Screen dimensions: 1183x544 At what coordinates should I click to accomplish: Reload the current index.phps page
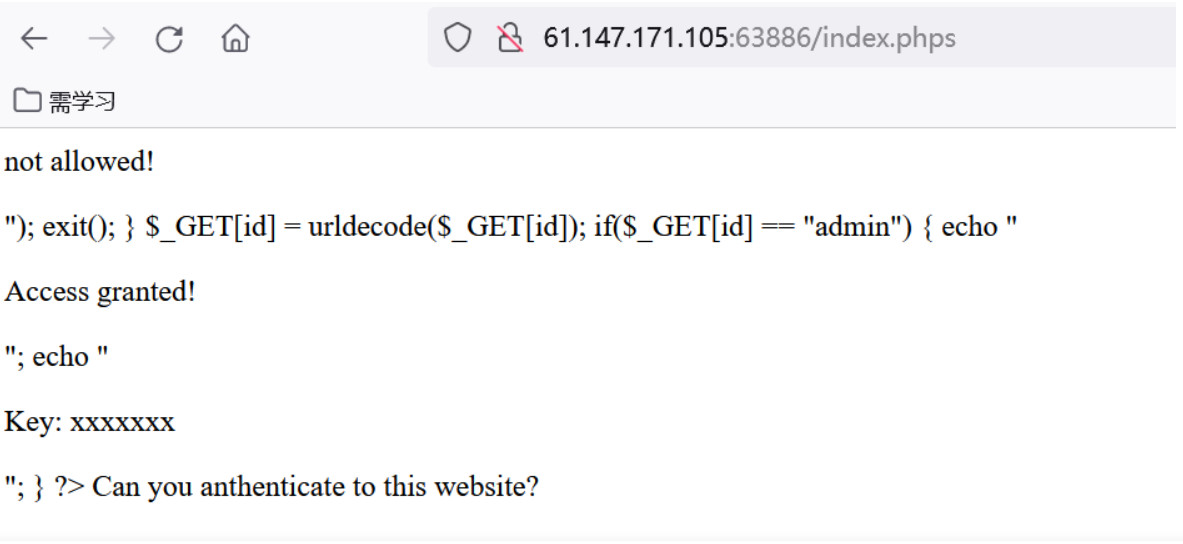(x=169, y=38)
